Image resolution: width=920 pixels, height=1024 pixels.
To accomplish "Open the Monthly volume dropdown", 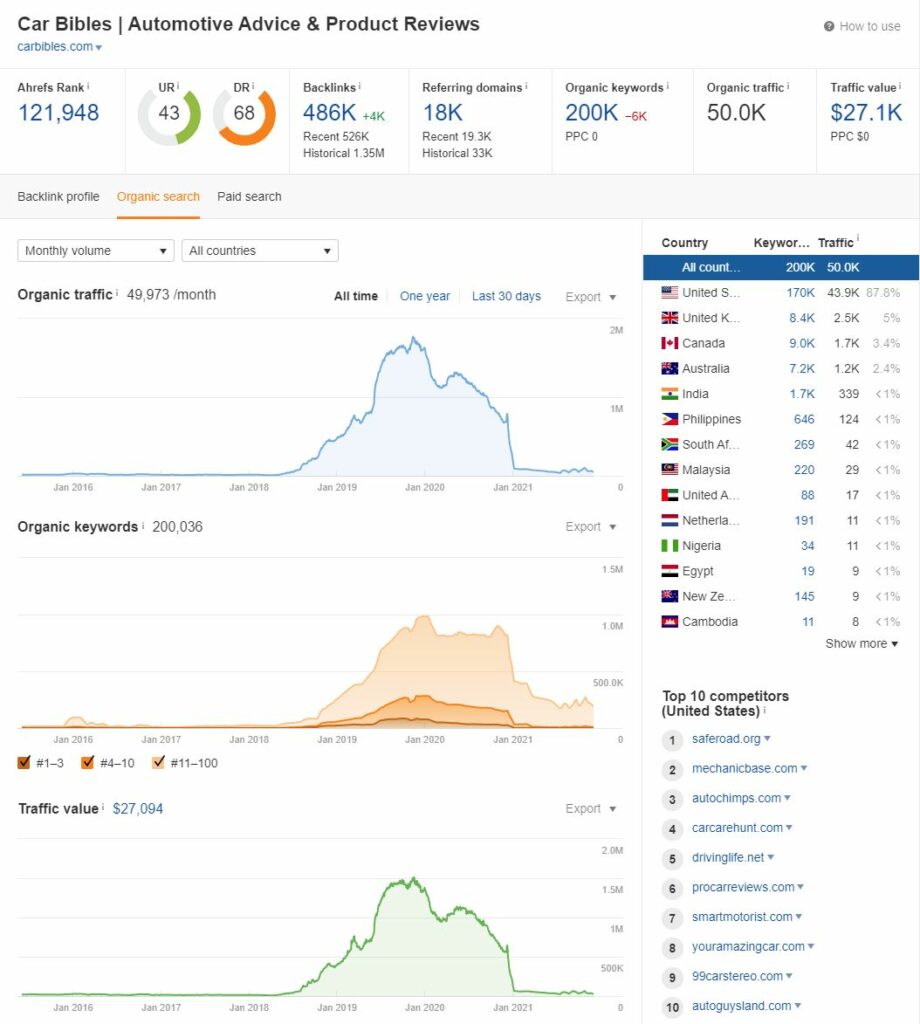I will (96, 251).
